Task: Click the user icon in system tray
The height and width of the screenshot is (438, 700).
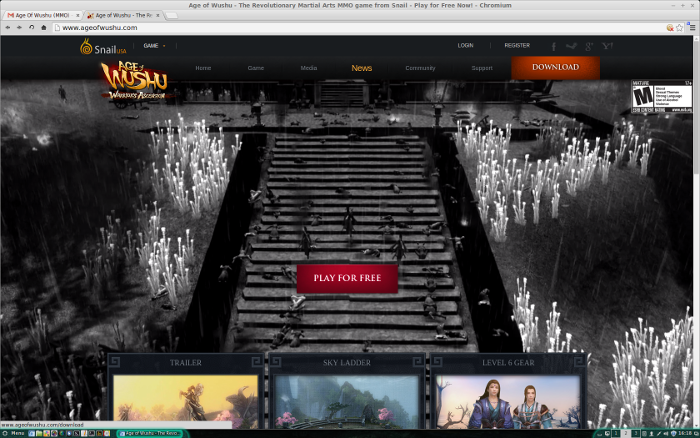Action: [x=651, y=434]
